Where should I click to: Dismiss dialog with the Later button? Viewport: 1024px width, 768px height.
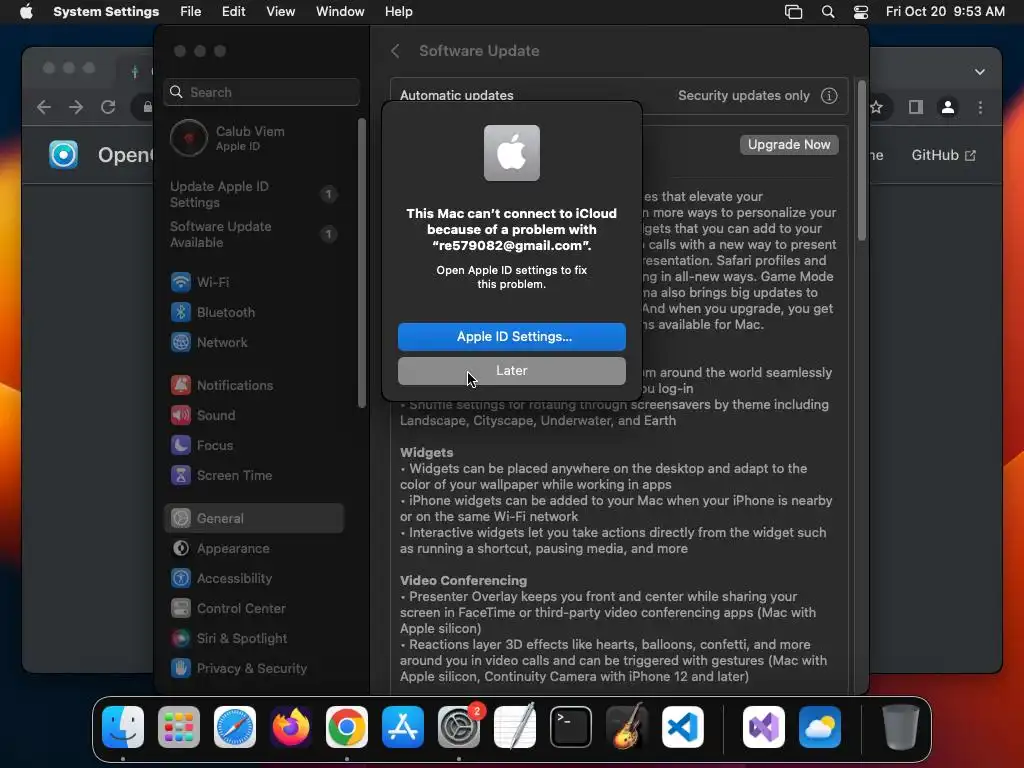pos(511,370)
